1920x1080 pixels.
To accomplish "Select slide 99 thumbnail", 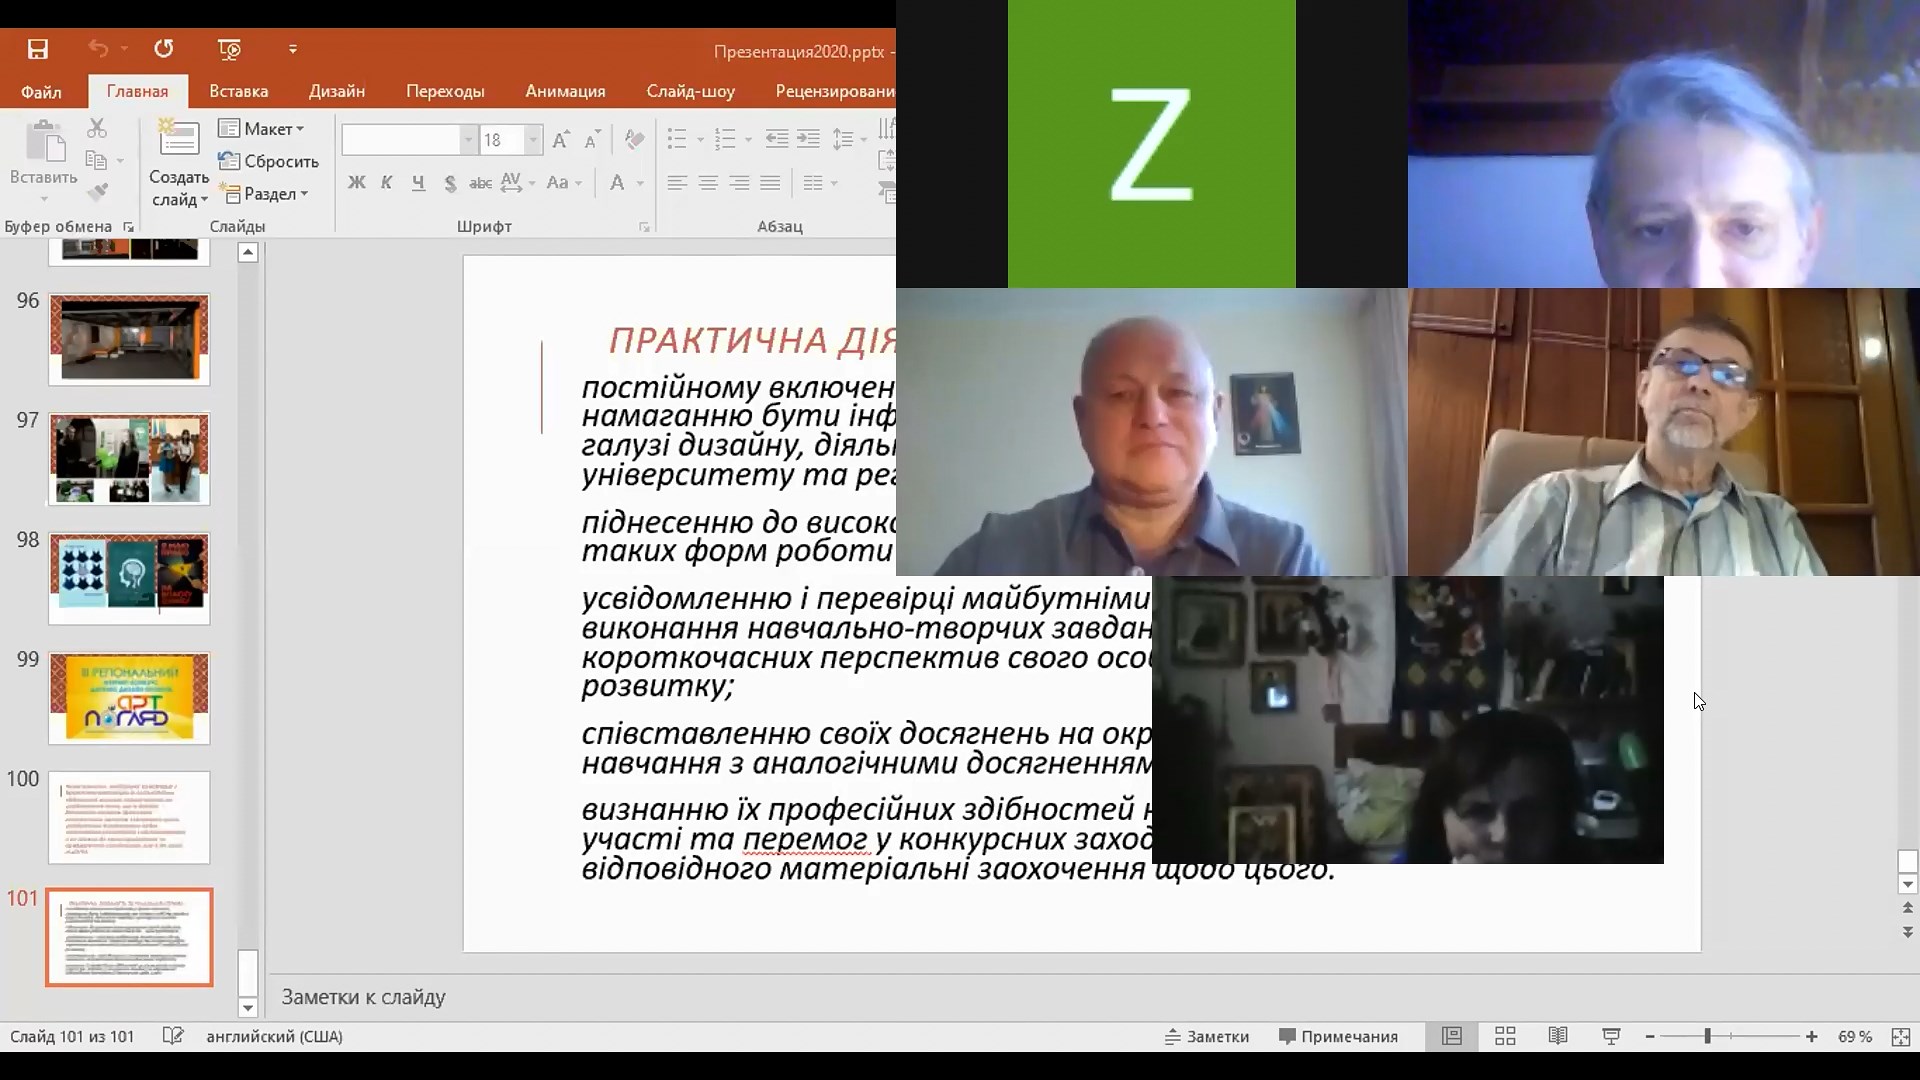I will [x=129, y=698].
